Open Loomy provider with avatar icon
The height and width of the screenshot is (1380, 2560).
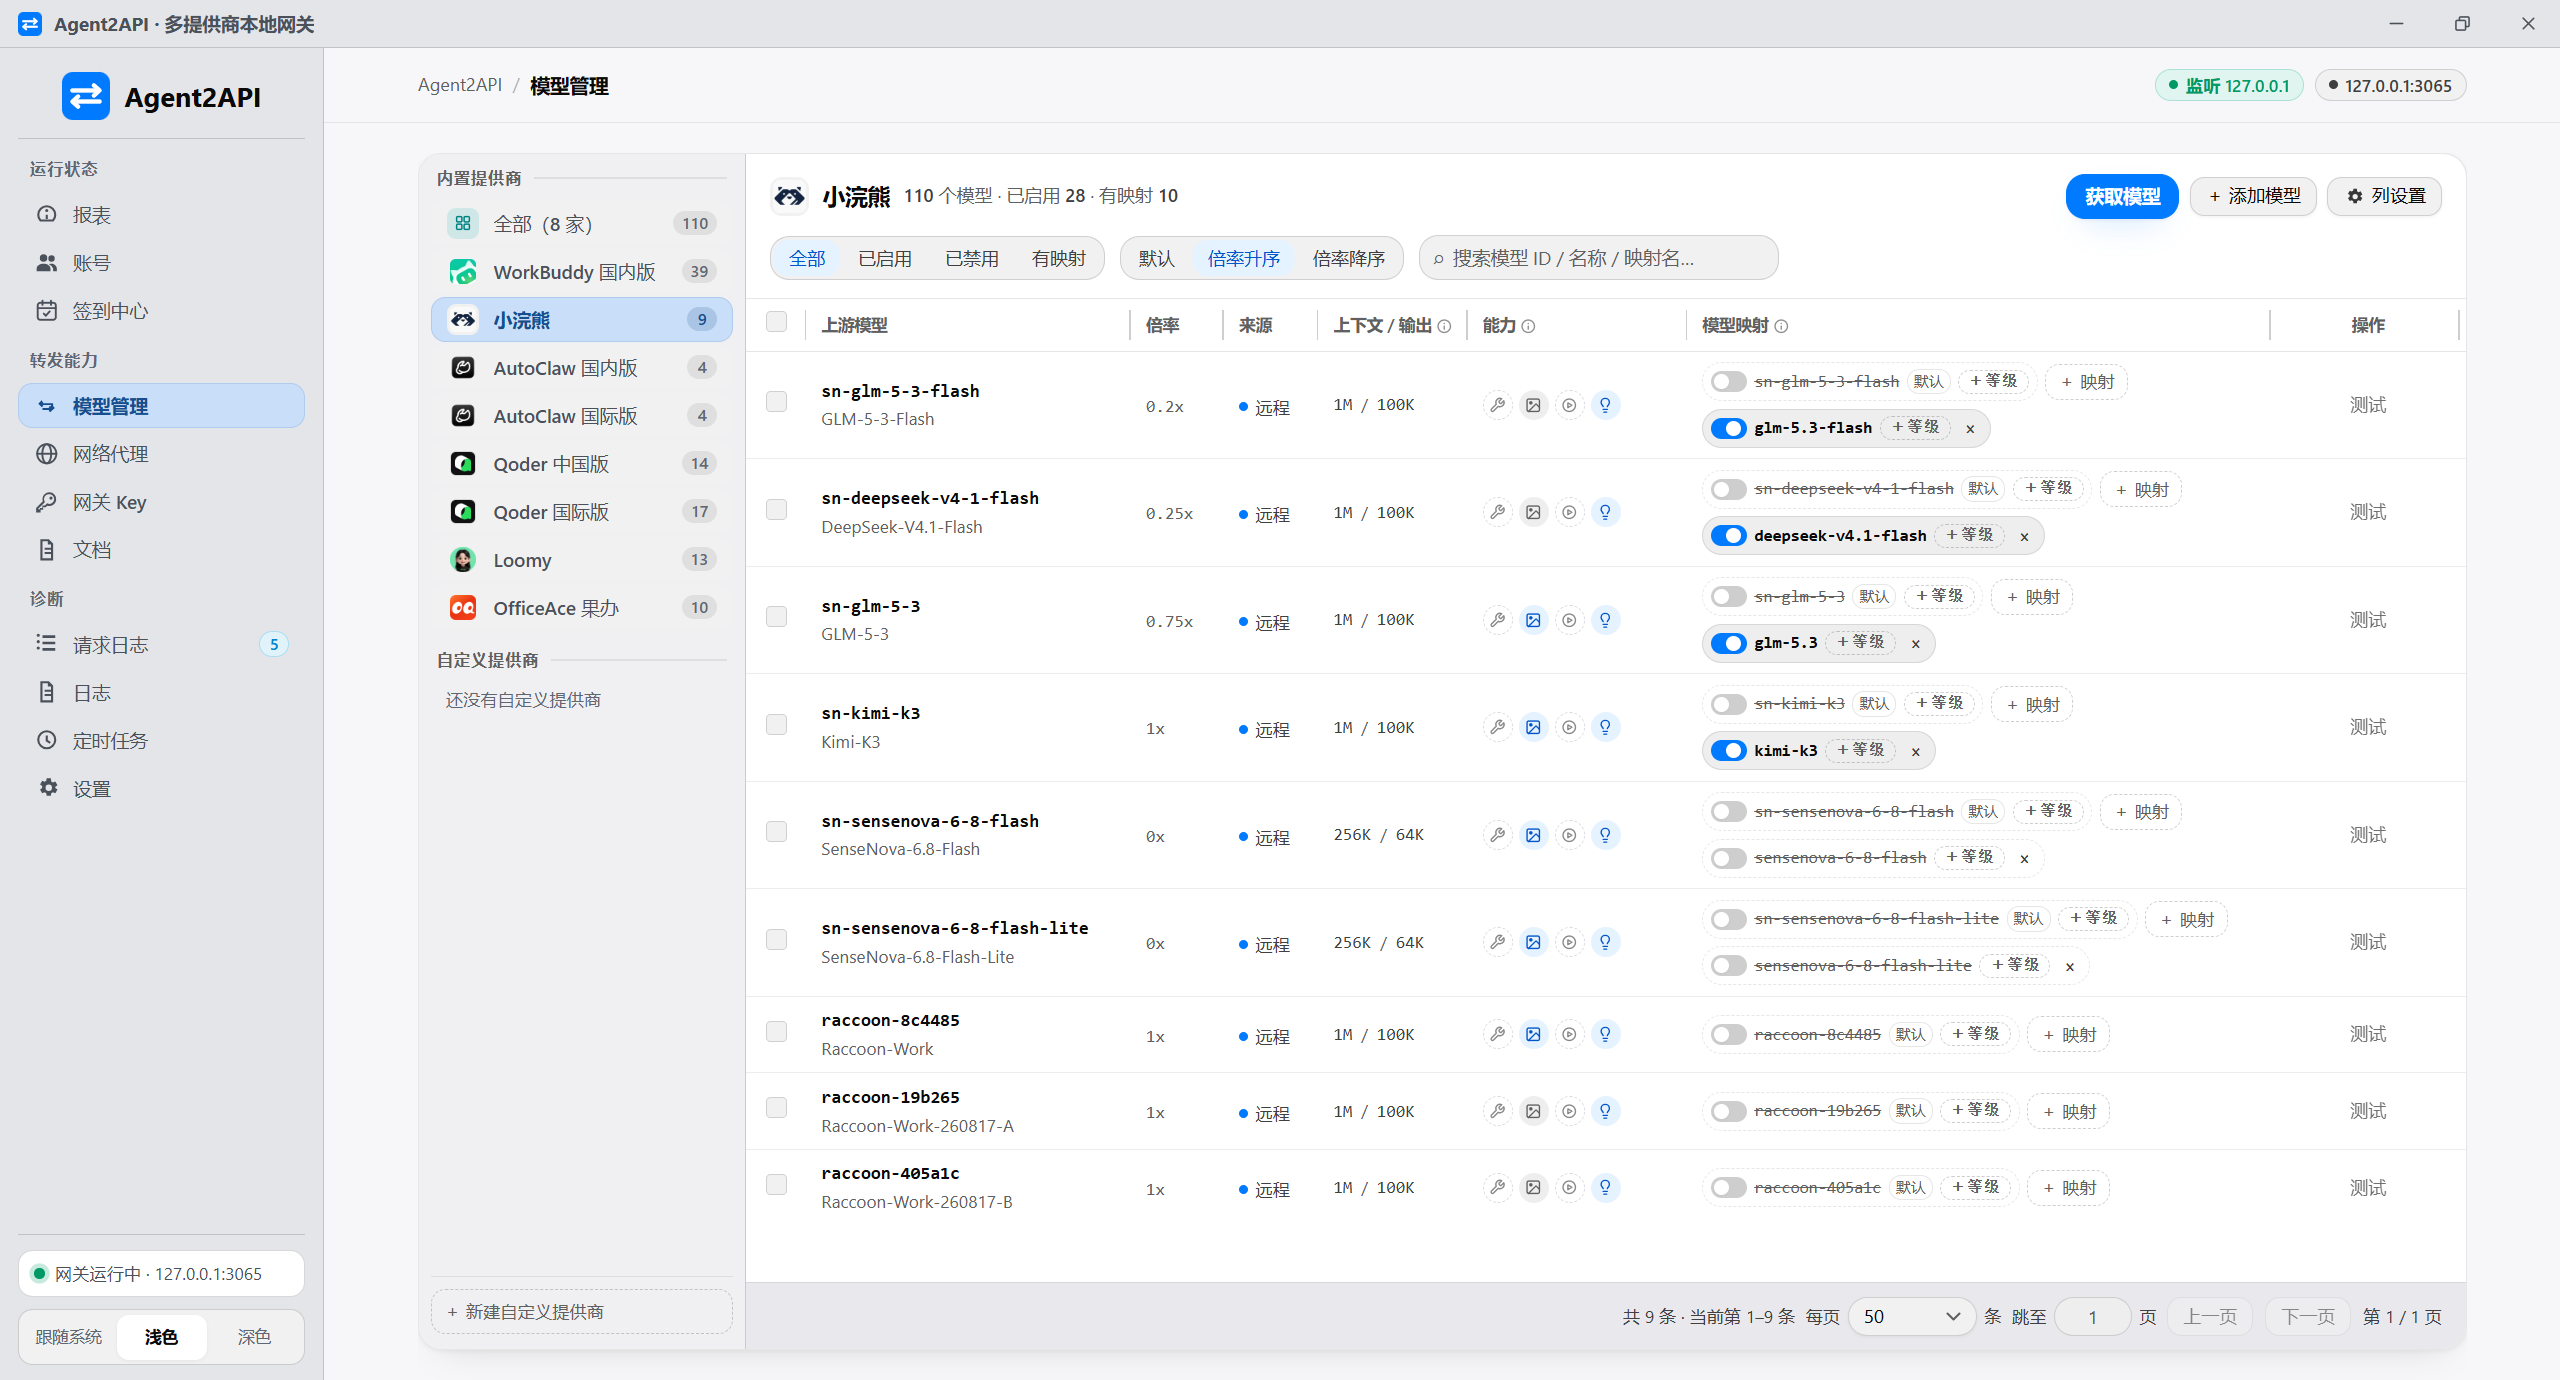[x=463, y=560]
